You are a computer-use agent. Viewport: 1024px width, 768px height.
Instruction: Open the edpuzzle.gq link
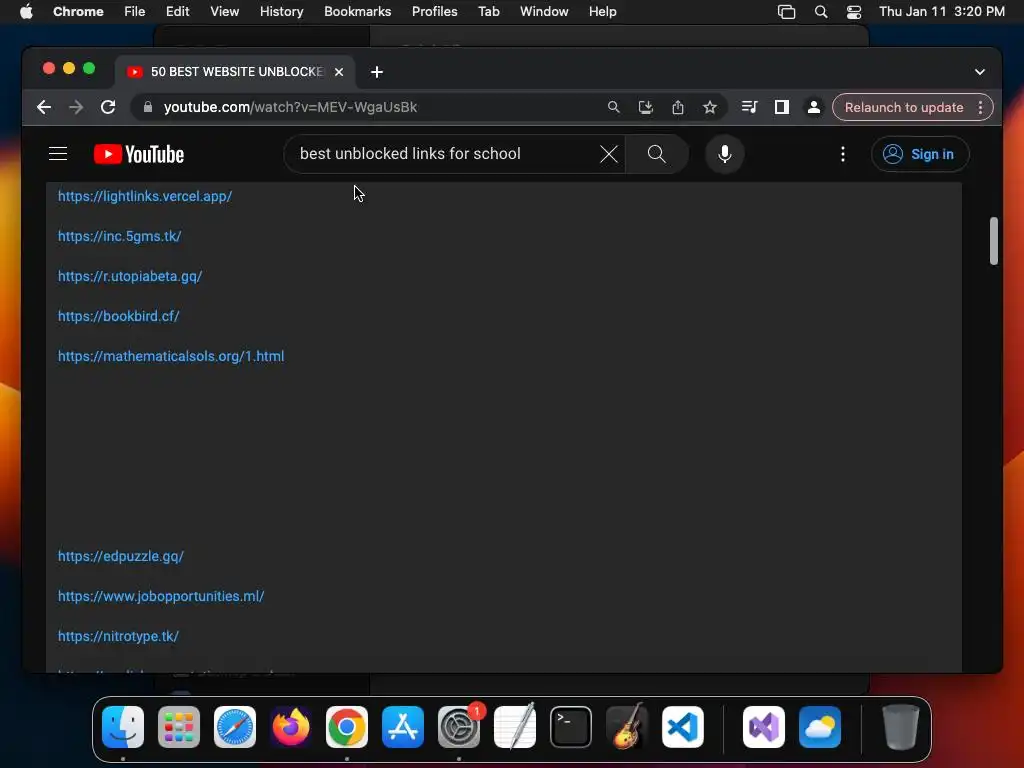pos(121,556)
